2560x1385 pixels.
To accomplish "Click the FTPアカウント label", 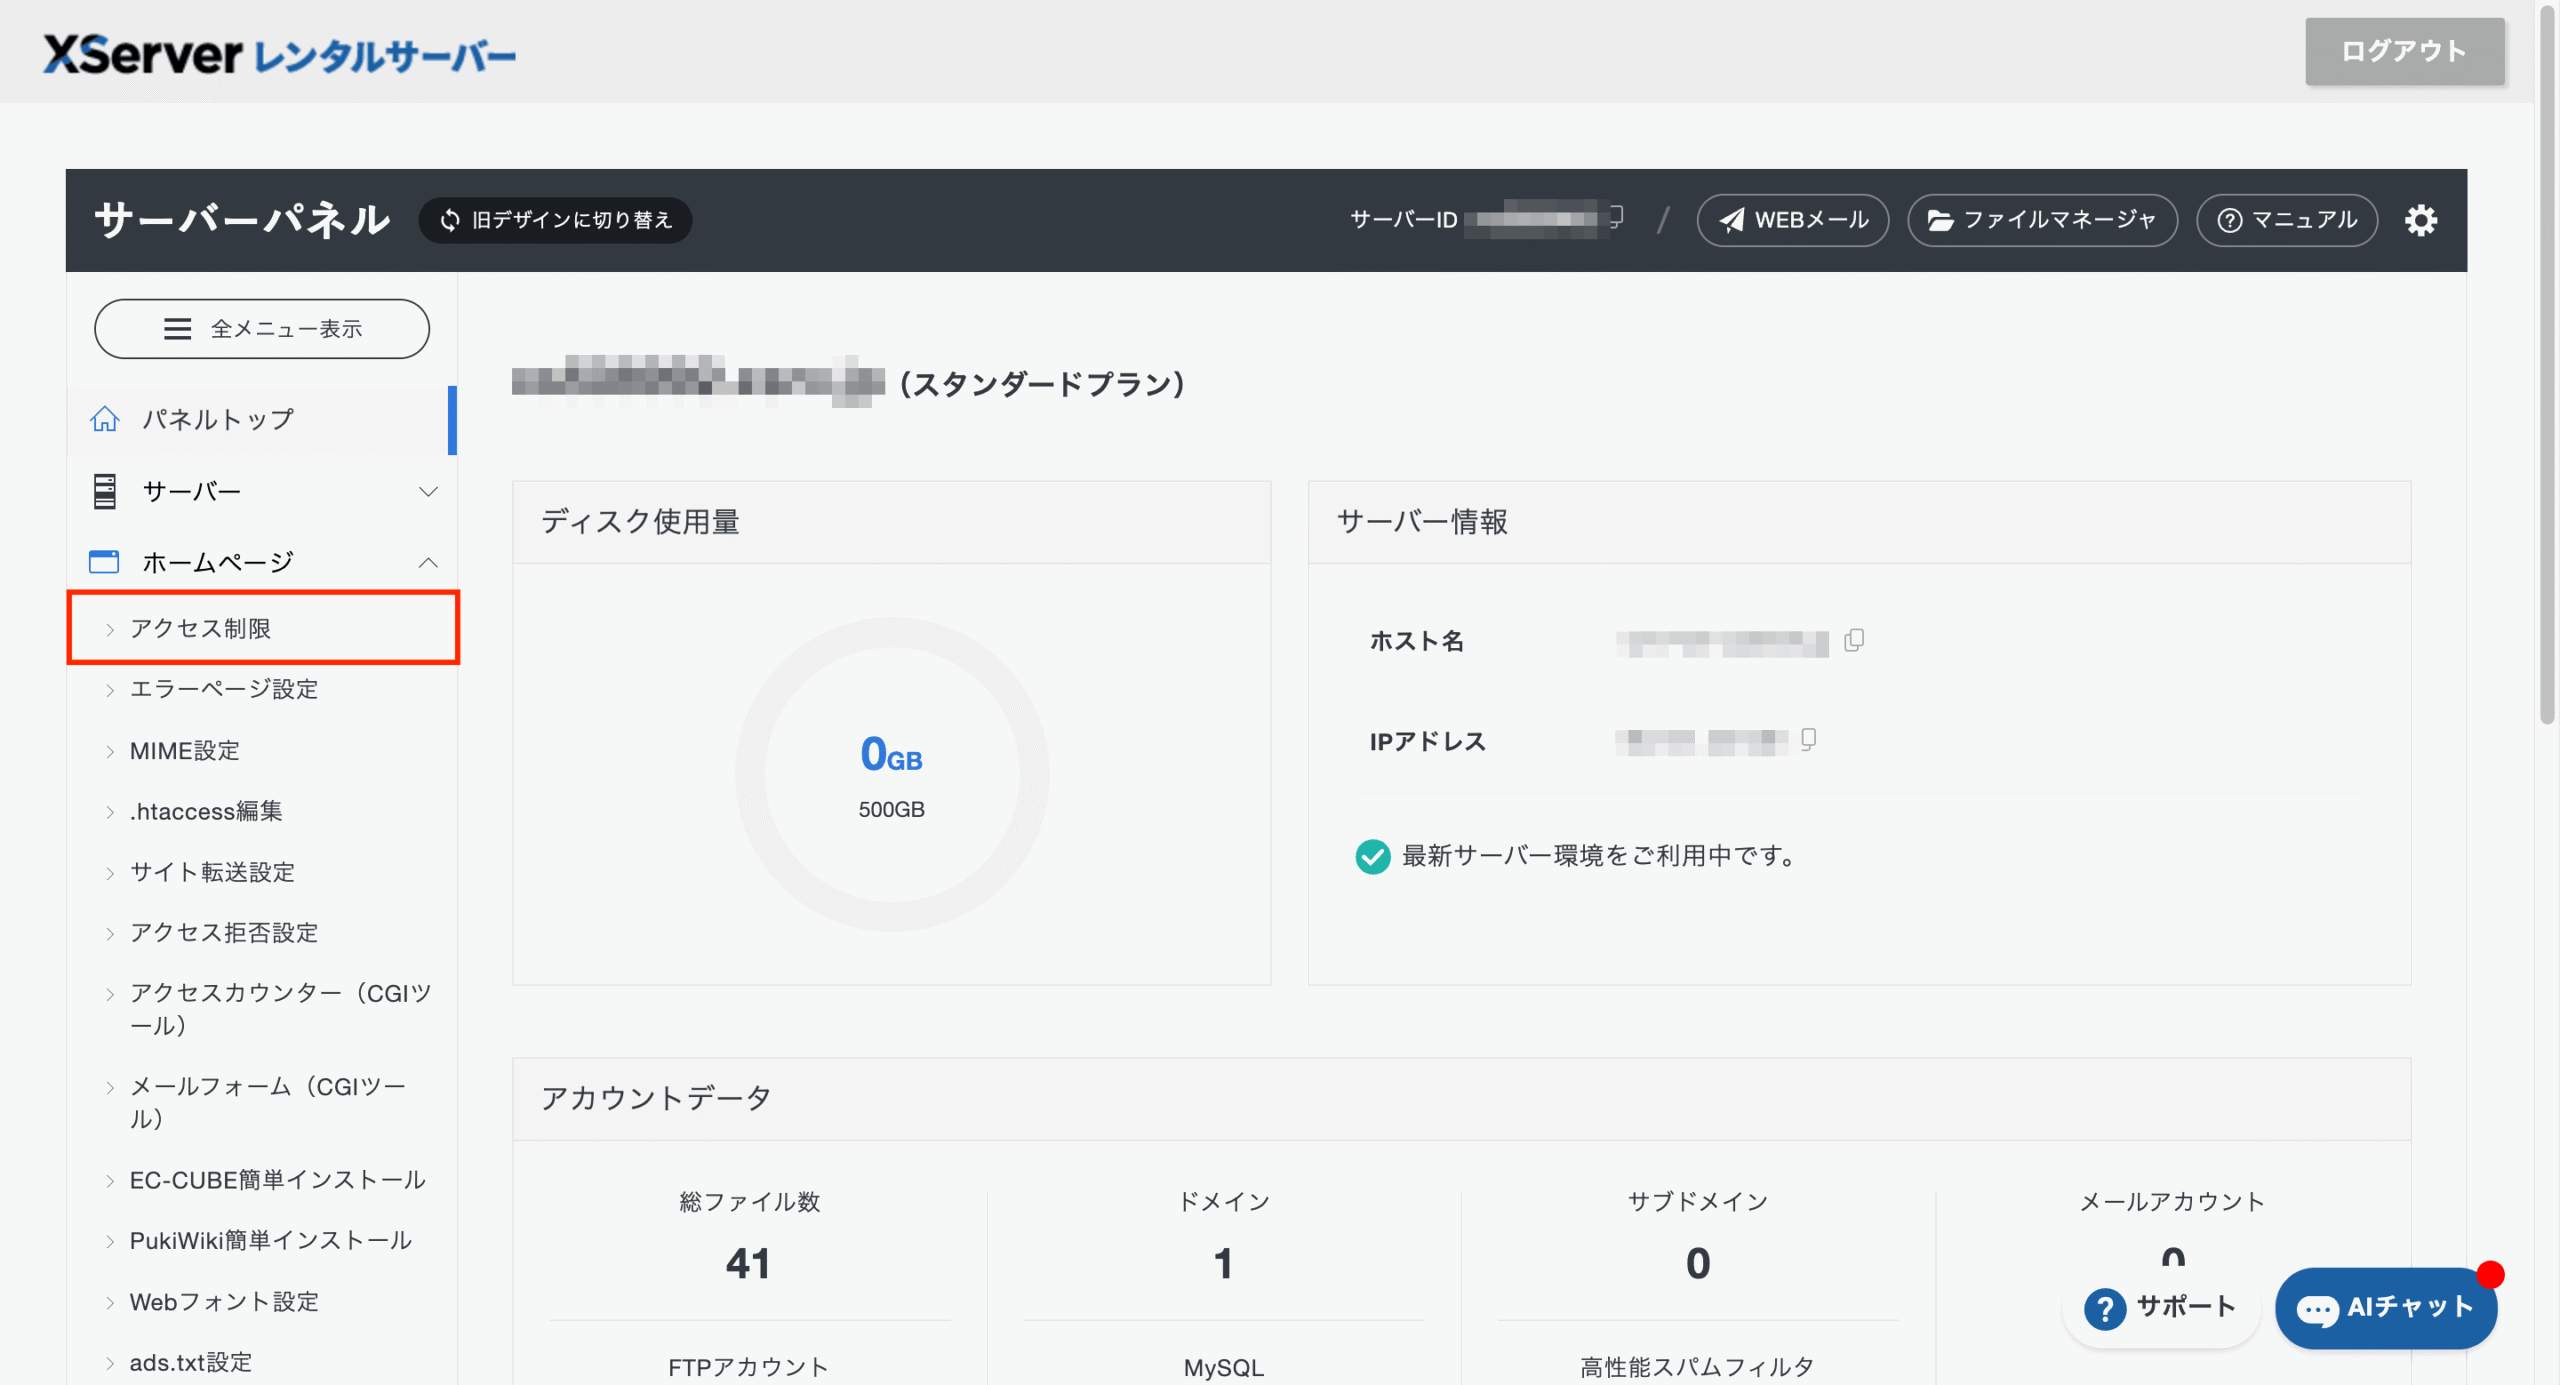I will coord(748,1367).
